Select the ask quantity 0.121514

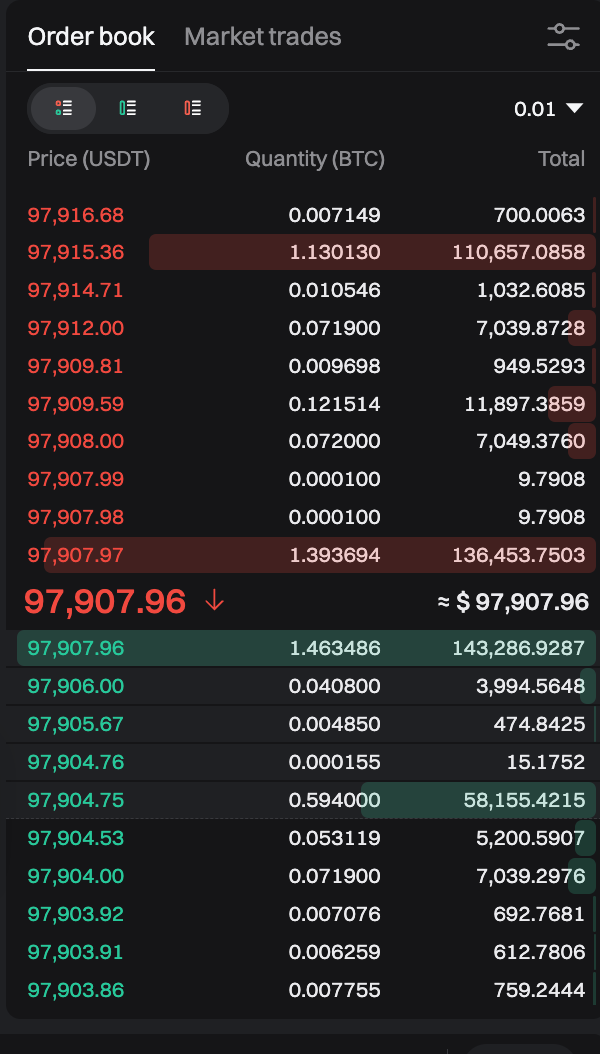335,404
